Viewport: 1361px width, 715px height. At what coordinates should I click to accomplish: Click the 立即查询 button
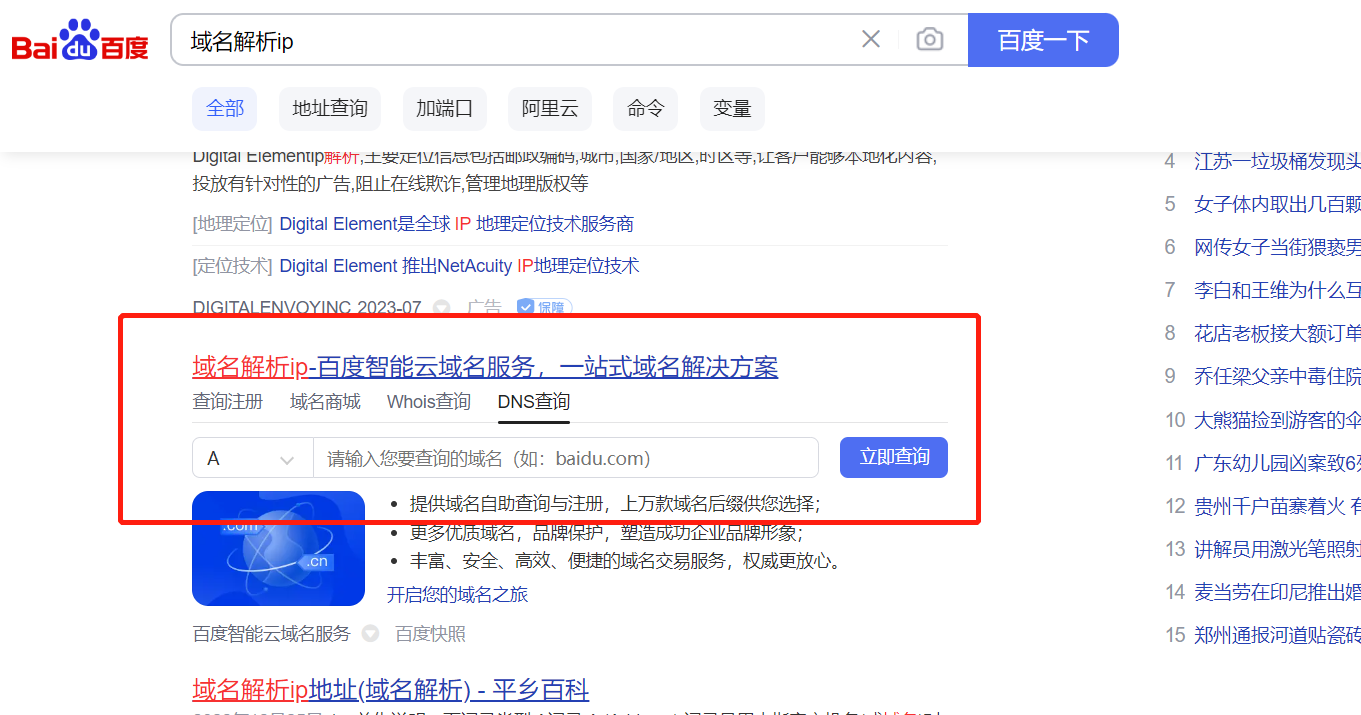click(894, 457)
